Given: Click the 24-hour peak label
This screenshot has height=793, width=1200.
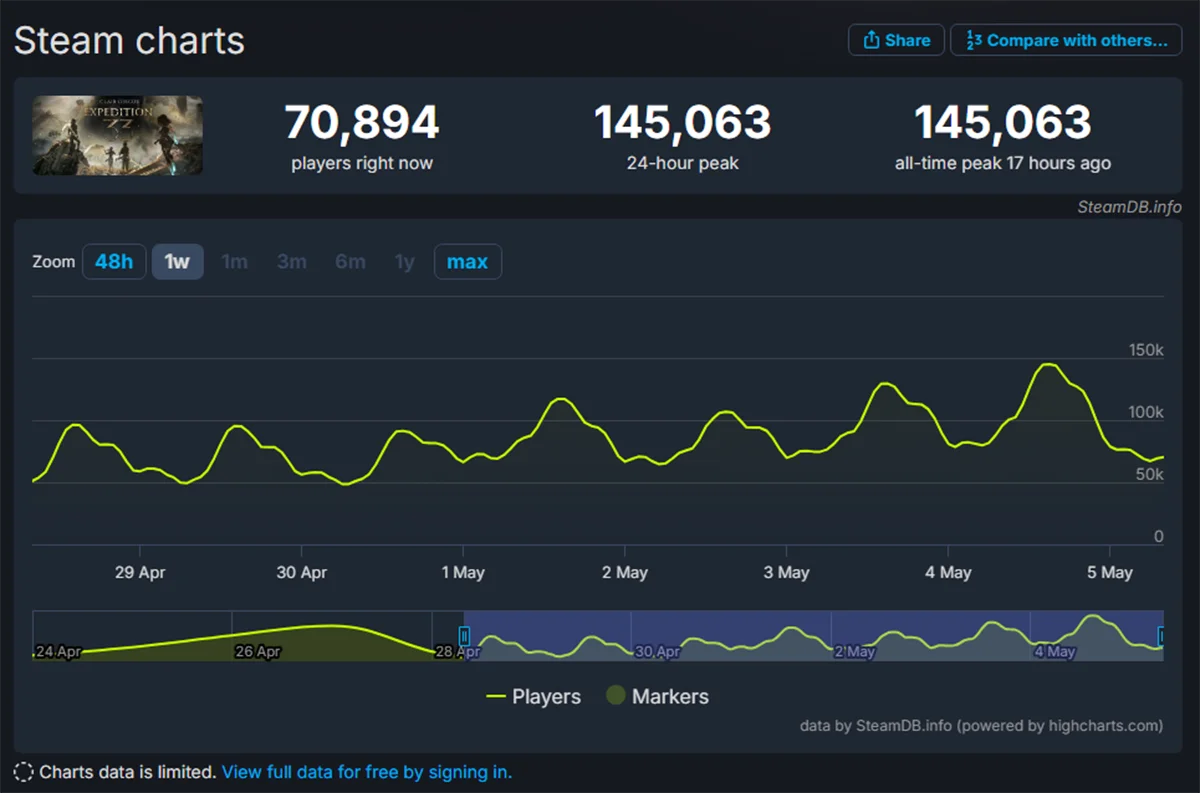Looking at the screenshot, I should point(682,163).
